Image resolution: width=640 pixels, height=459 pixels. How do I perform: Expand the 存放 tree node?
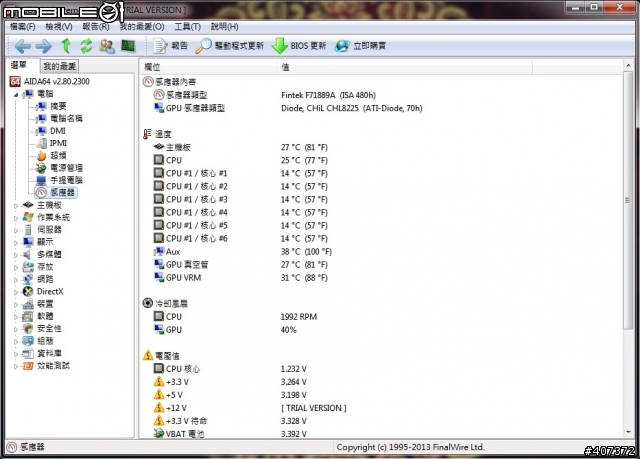tap(16, 267)
